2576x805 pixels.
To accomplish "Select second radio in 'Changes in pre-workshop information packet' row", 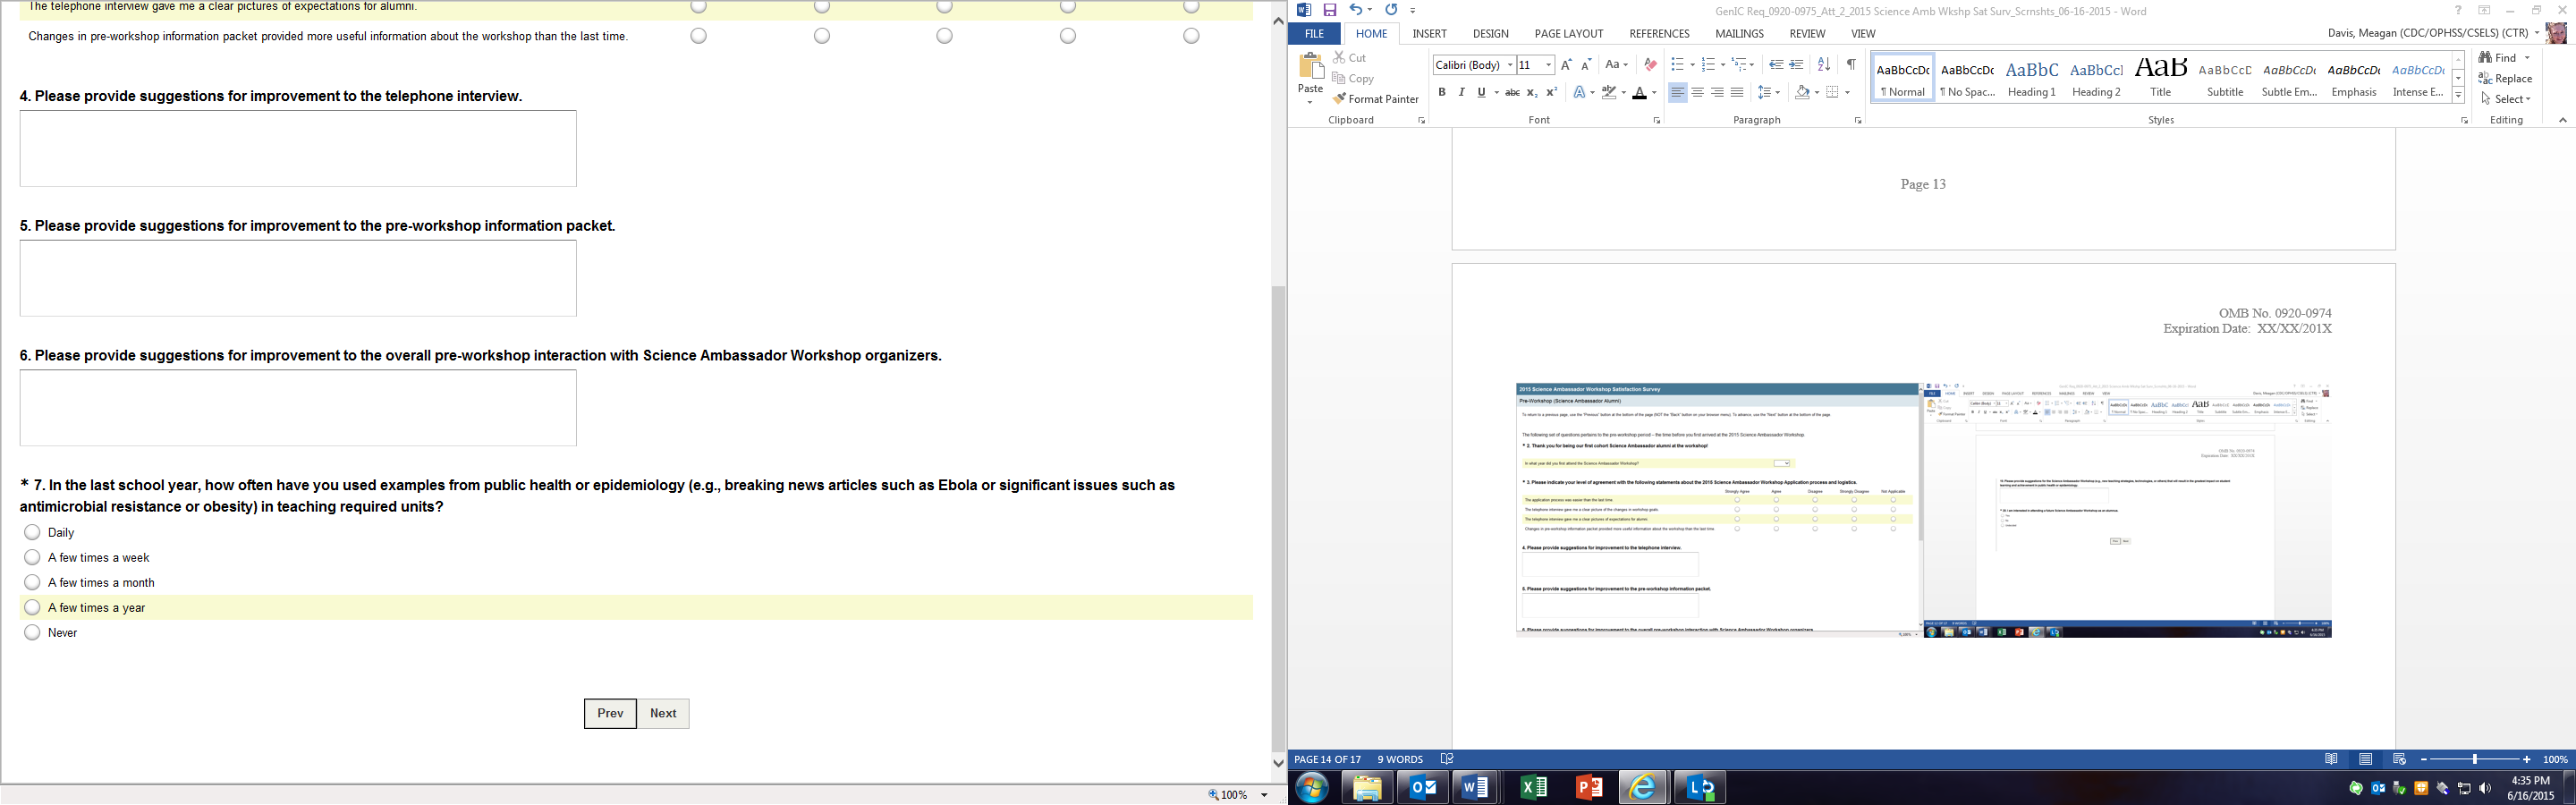I will [822, 36].
